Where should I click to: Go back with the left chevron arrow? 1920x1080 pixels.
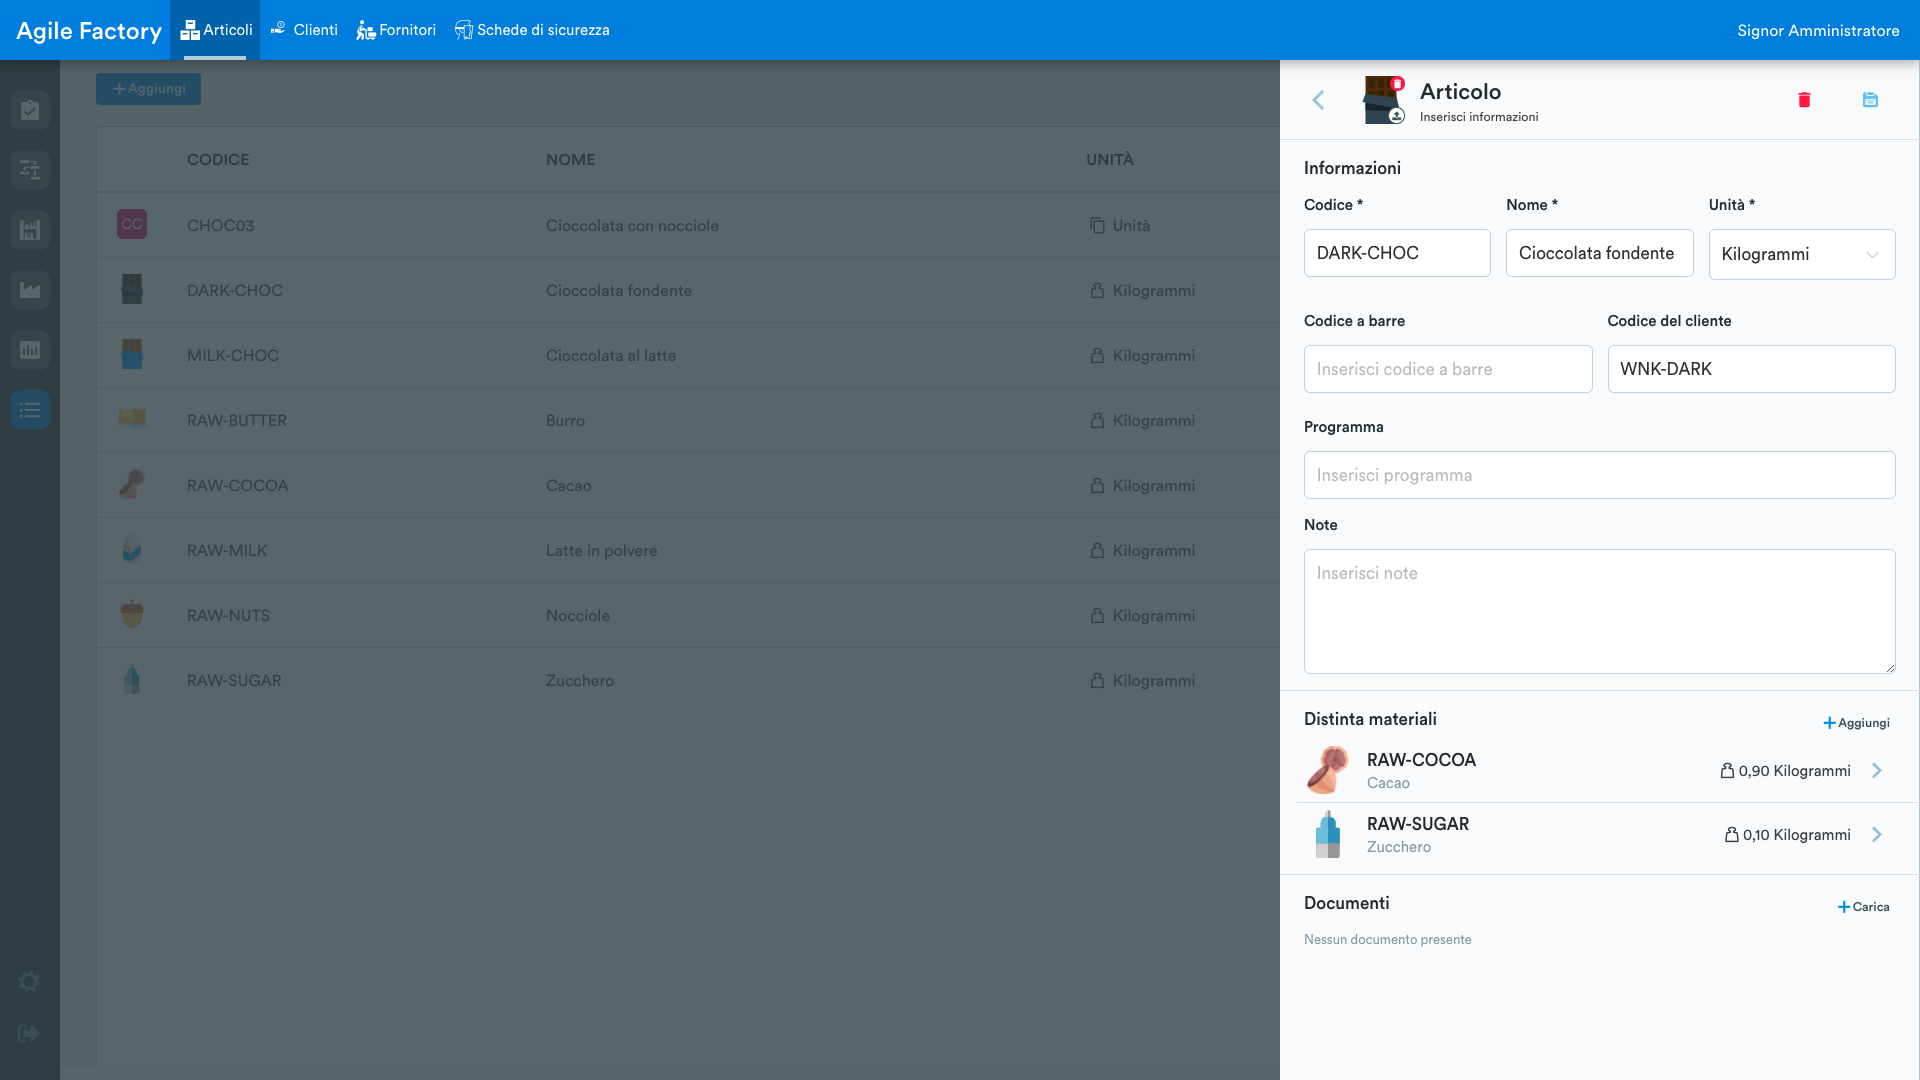click(1318, 100)
